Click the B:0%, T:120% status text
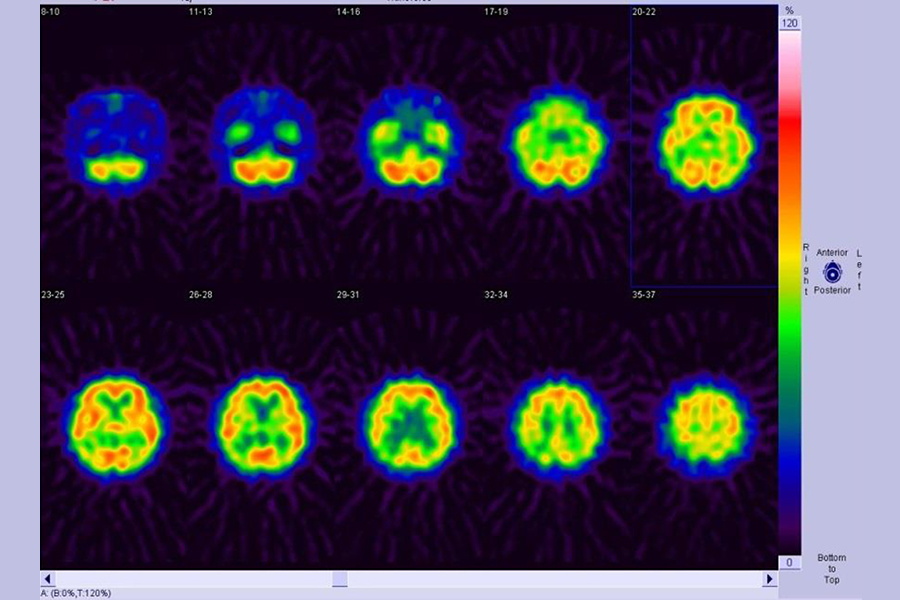900x600 pixels. (76, 593)
